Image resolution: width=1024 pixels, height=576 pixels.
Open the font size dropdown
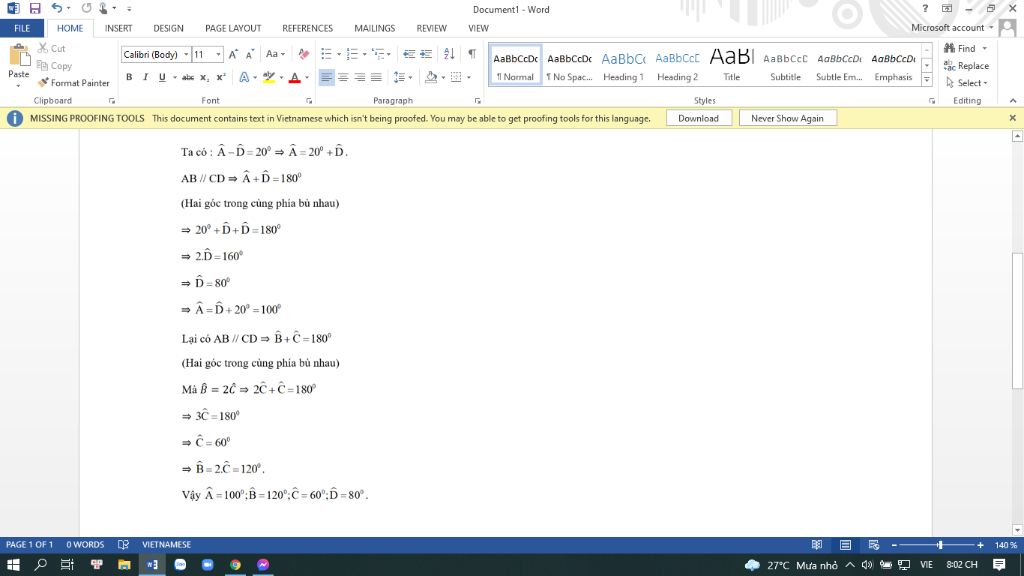tap(218, 54)
